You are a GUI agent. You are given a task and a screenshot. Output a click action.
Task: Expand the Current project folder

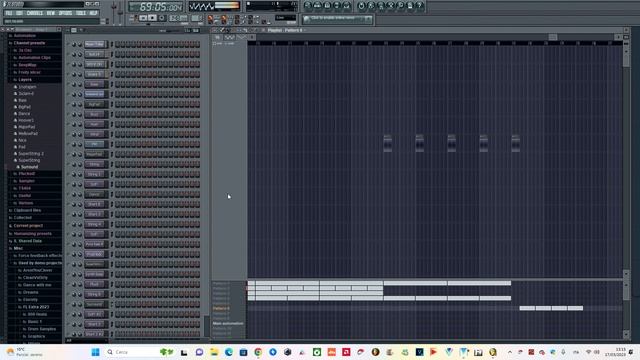tap(28, 225)
